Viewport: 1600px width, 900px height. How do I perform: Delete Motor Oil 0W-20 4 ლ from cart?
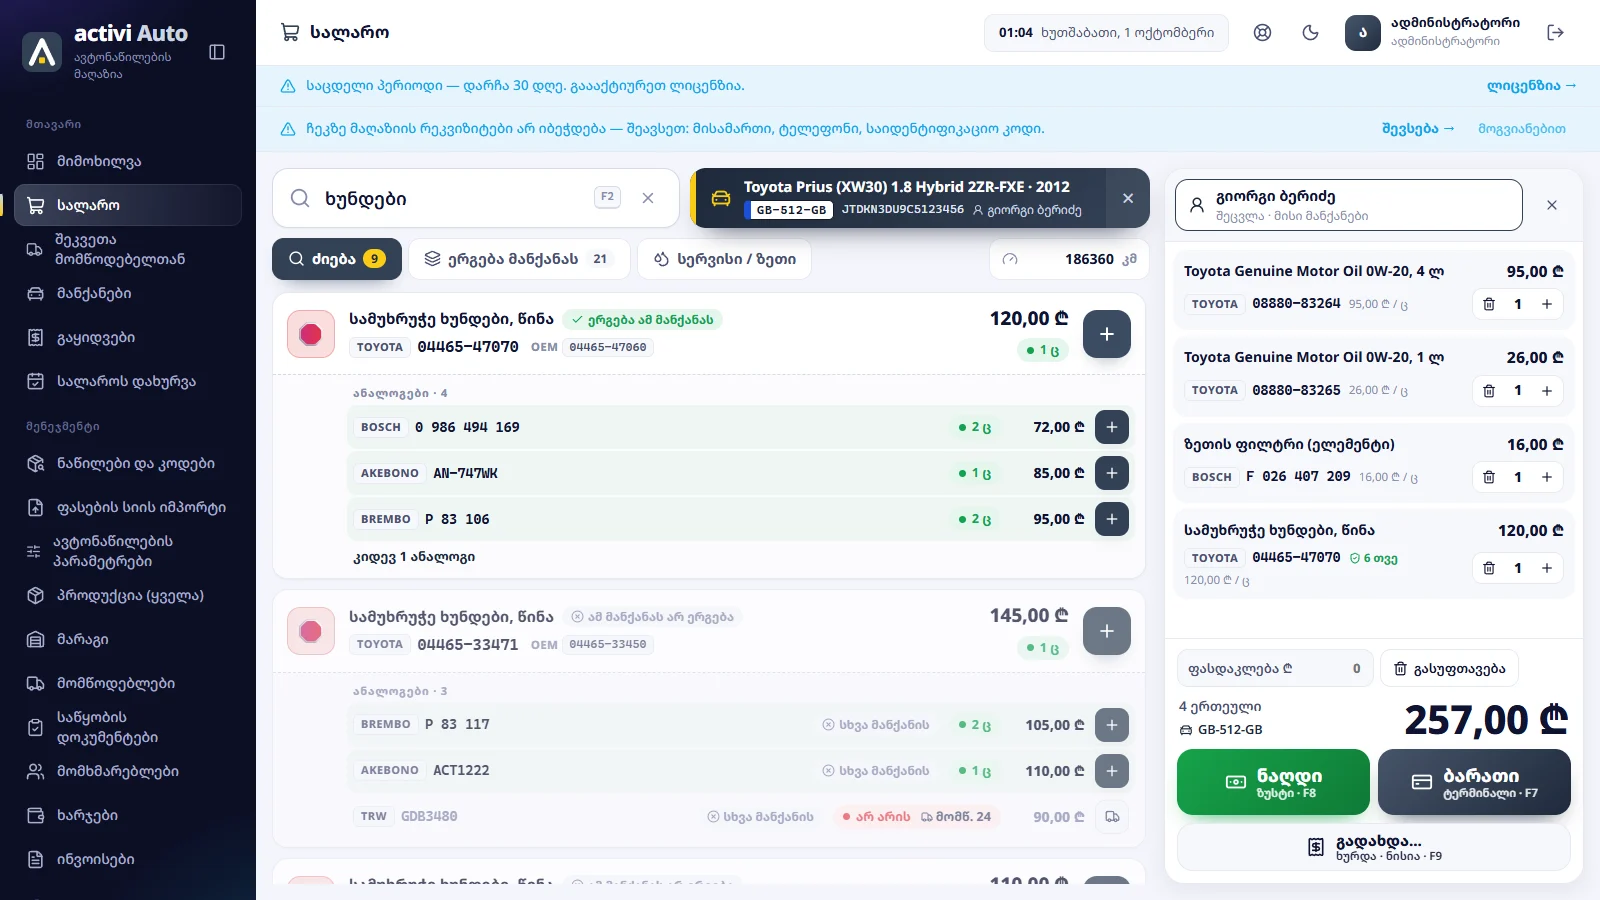pyautogui.click(x=1489, y=304)
